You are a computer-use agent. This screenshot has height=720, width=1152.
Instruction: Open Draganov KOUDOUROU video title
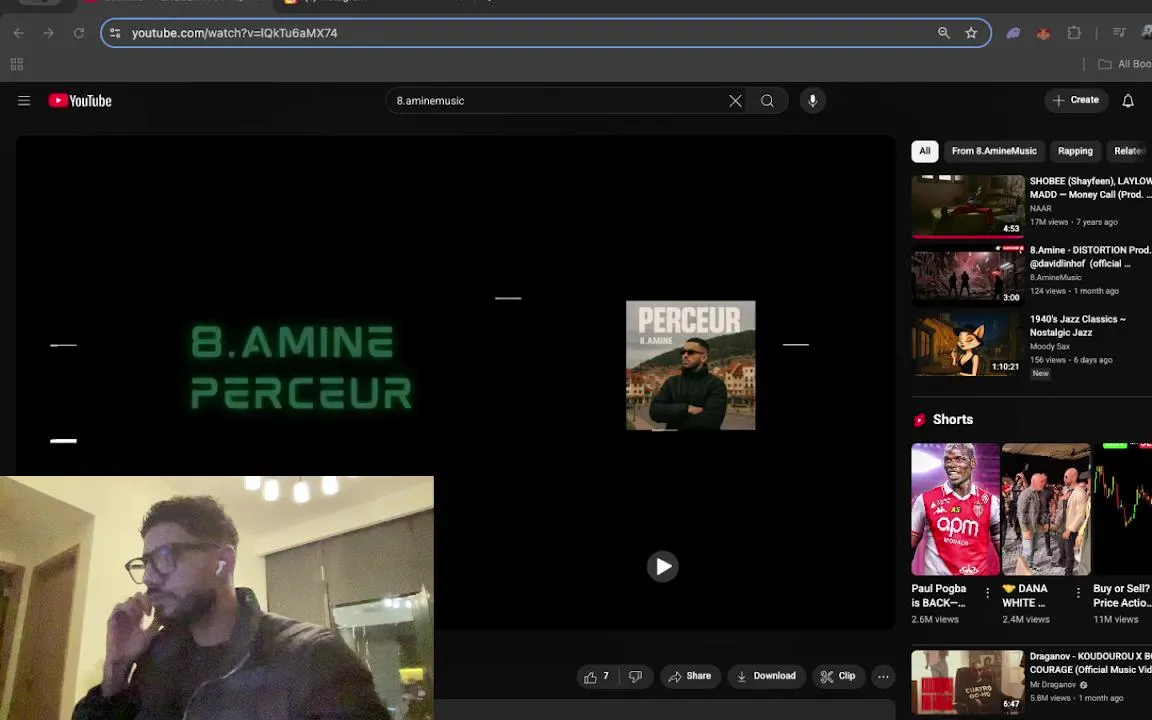coord(1090,663)
